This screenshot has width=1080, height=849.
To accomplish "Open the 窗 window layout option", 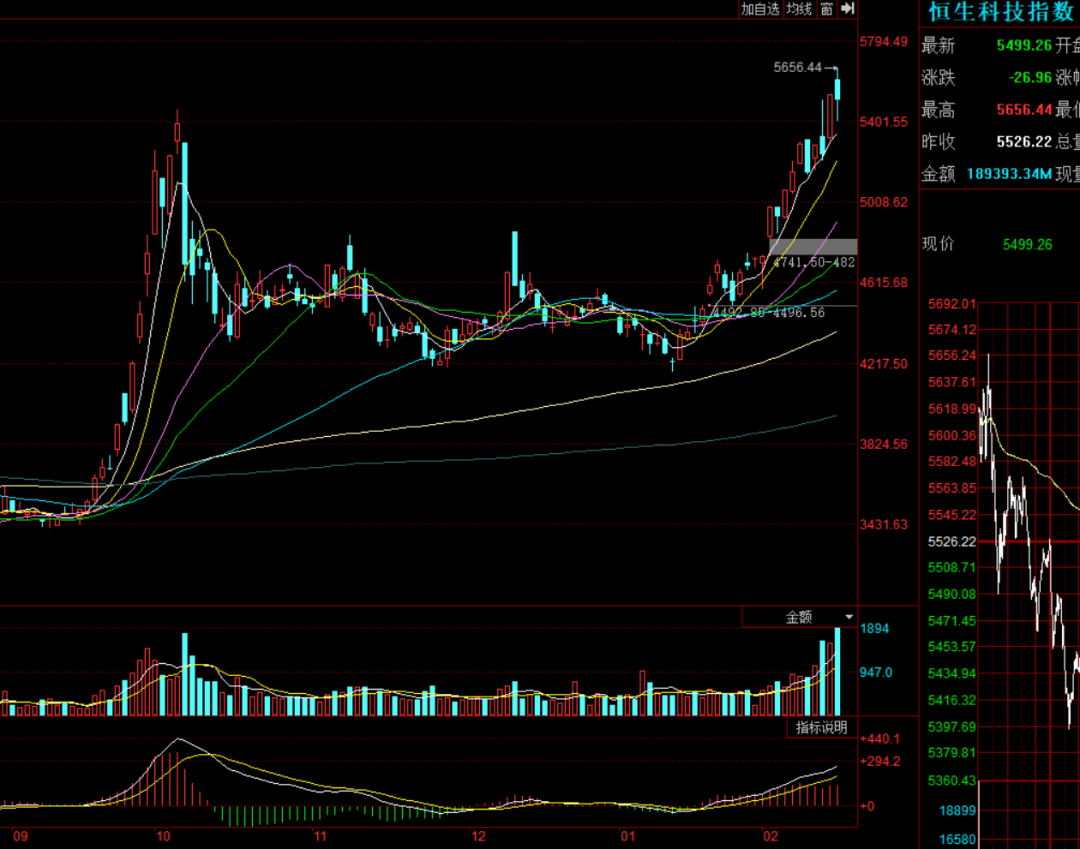I will 826,9.
